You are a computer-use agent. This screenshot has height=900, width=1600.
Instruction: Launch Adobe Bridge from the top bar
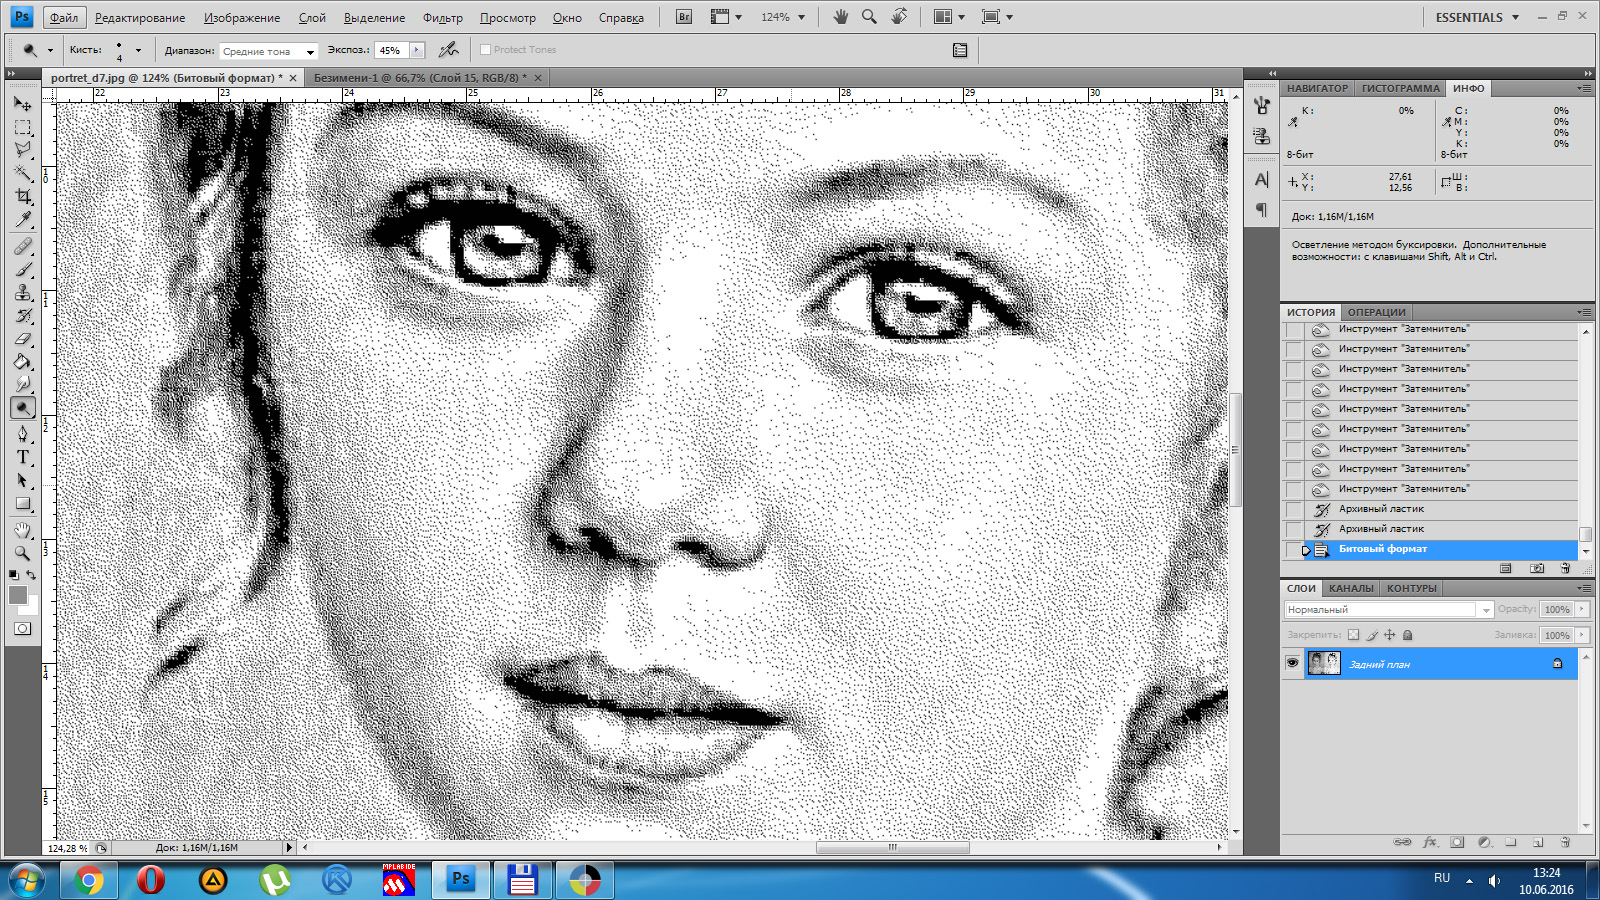(684, 17)
